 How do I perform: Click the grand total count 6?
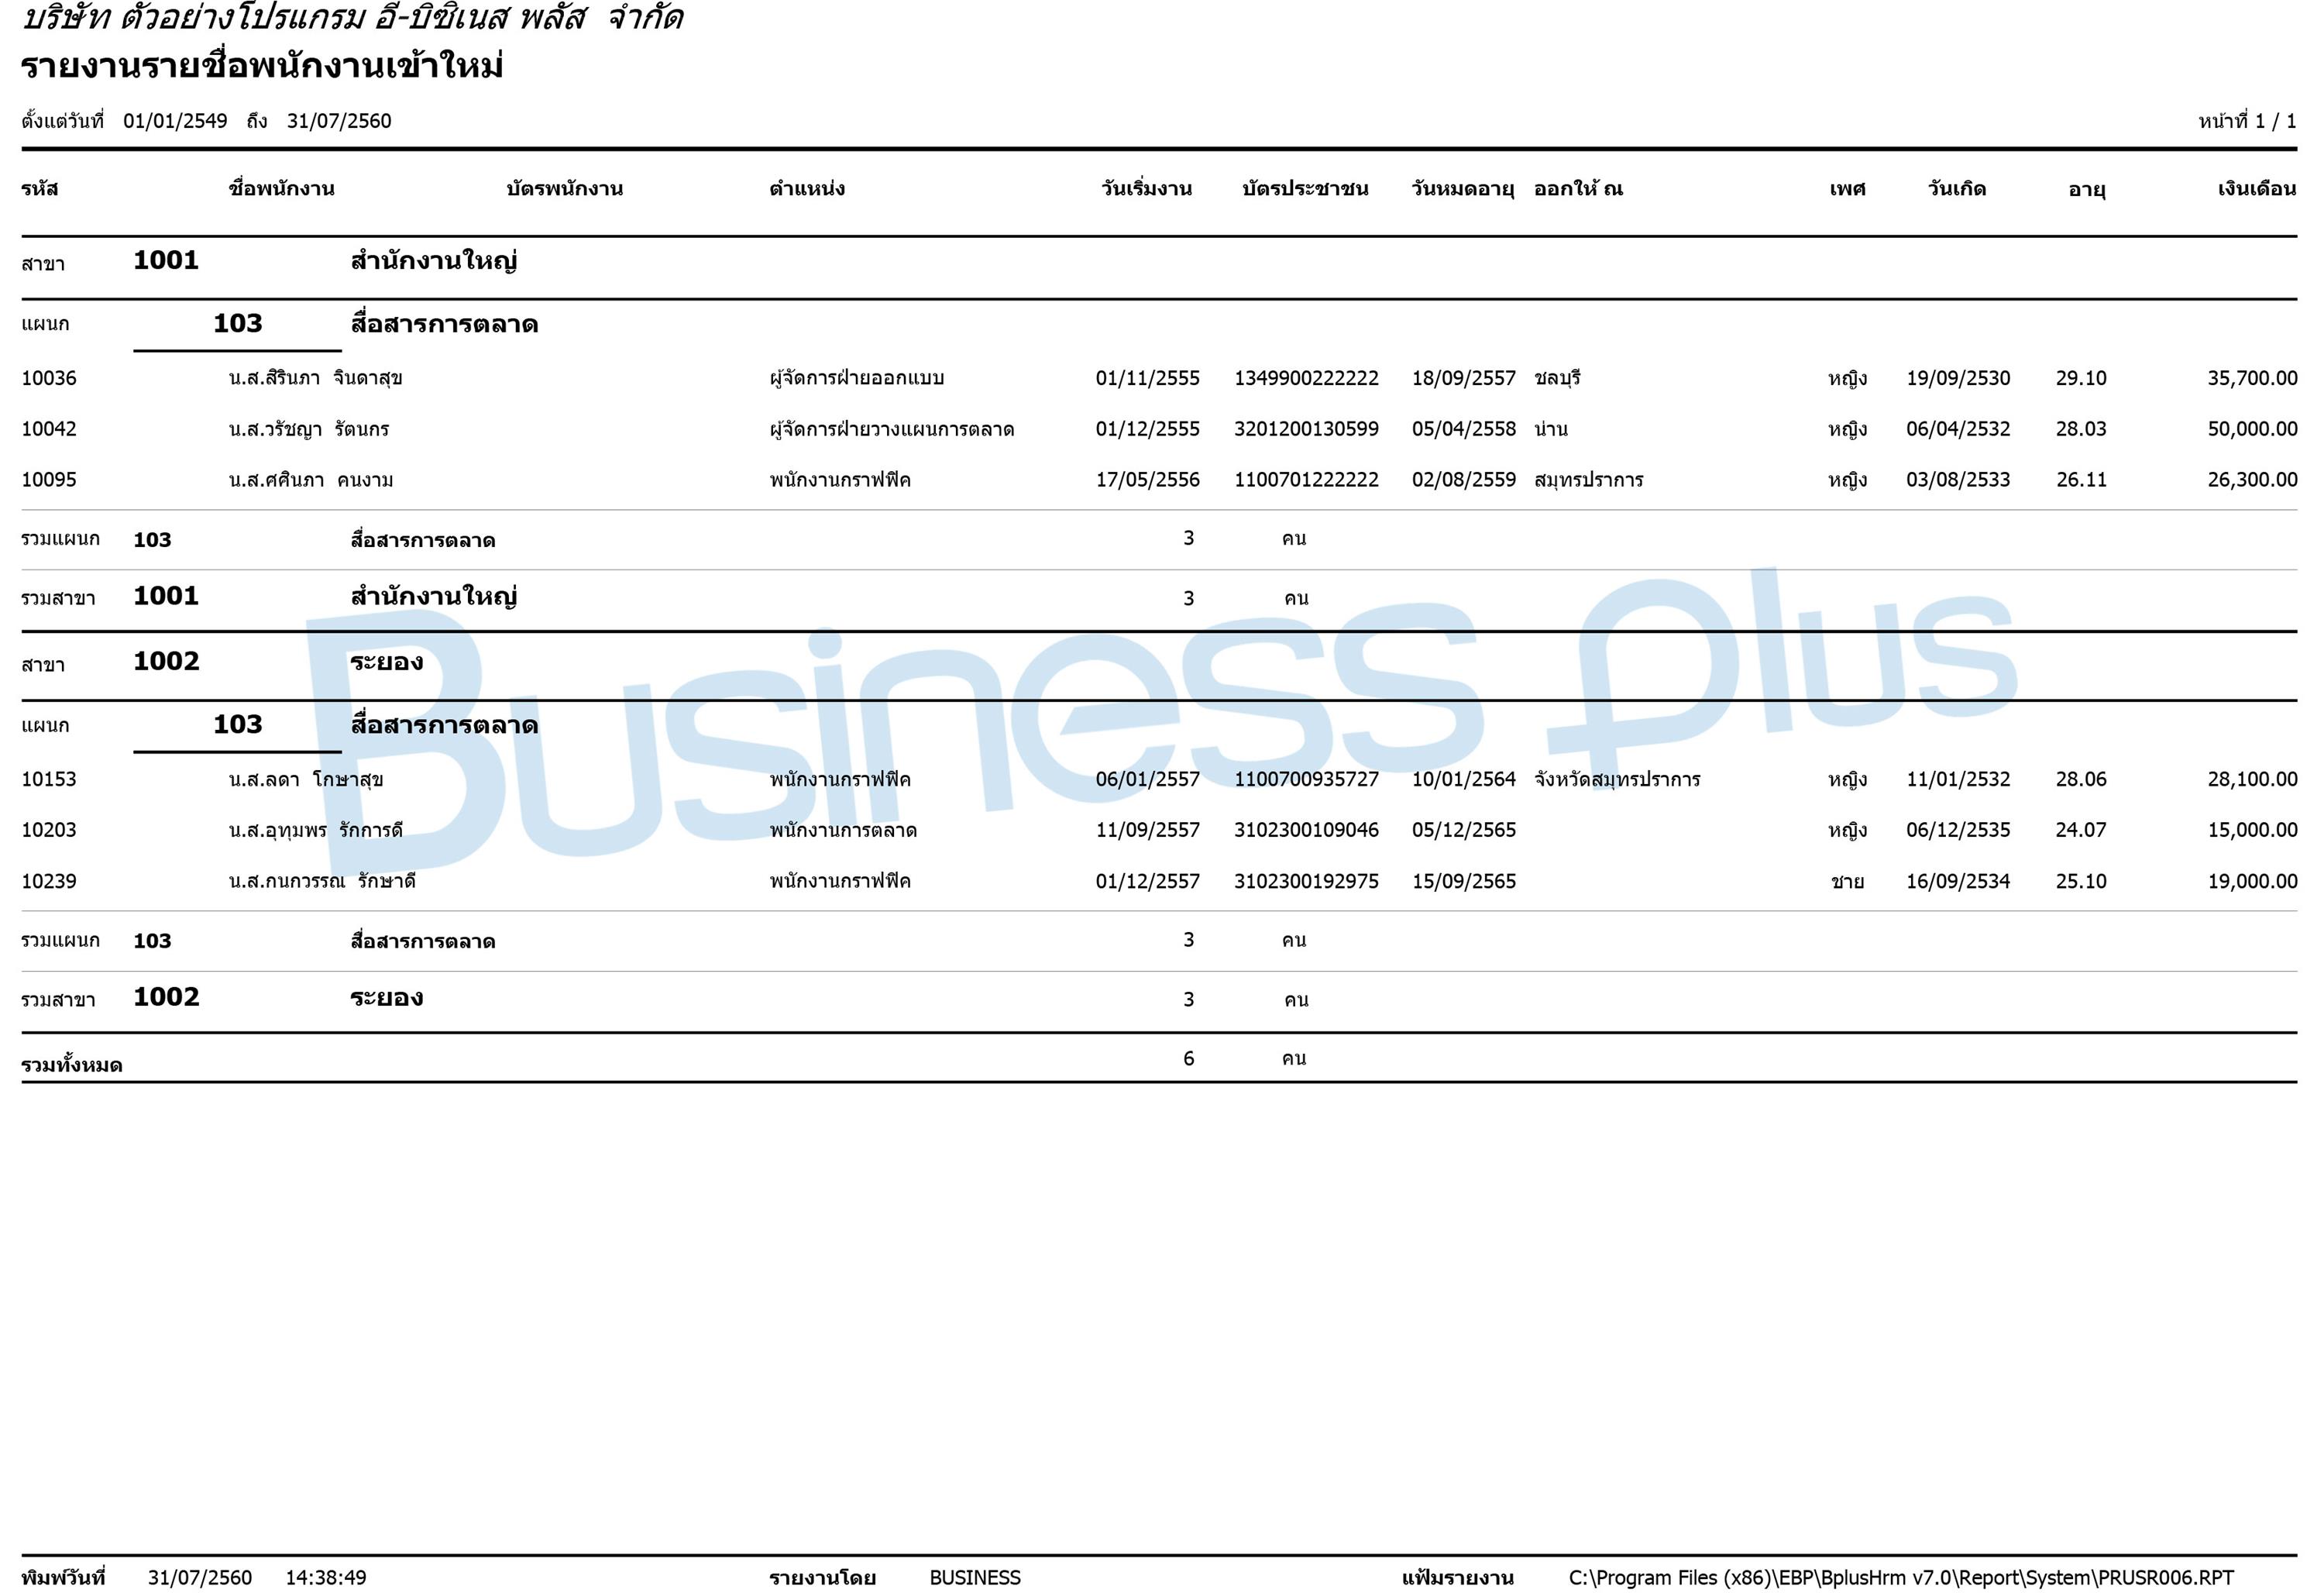1188,1058
